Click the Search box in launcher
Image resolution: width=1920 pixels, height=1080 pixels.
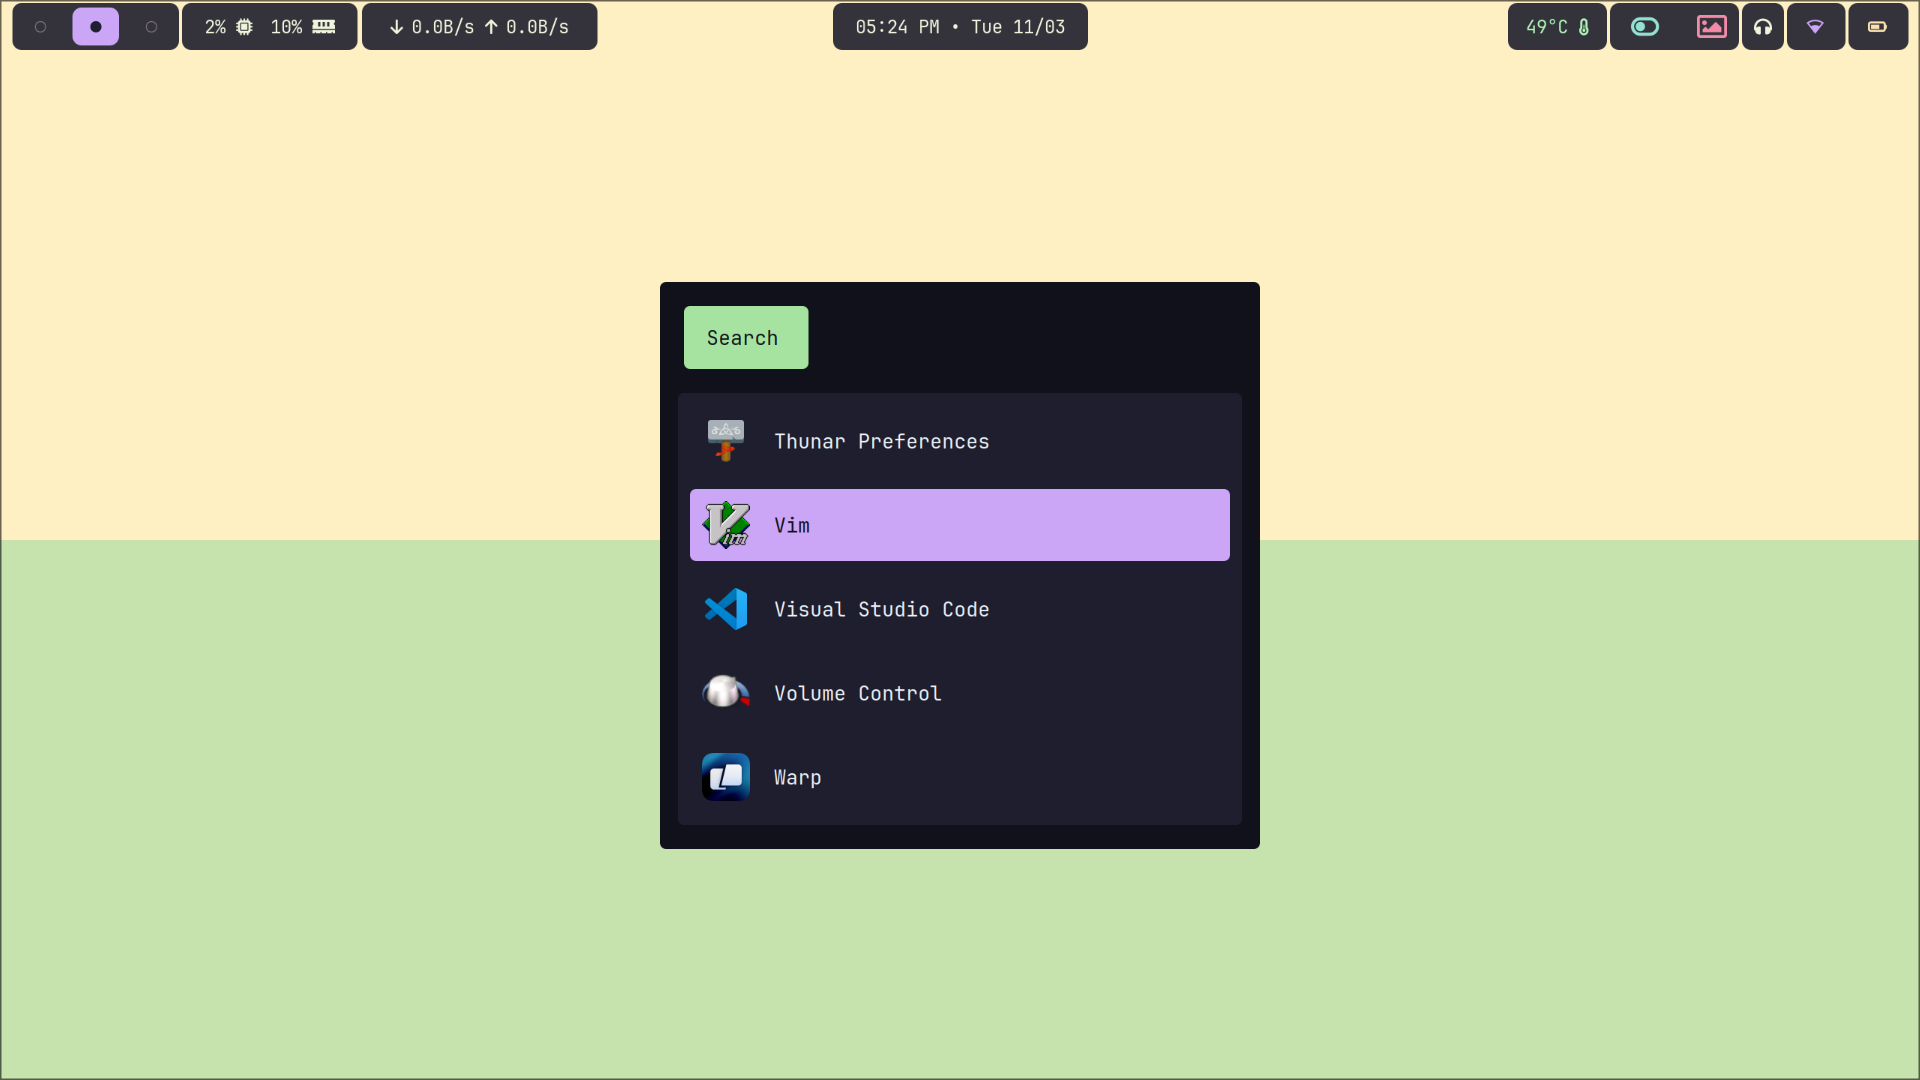[746, 338]
